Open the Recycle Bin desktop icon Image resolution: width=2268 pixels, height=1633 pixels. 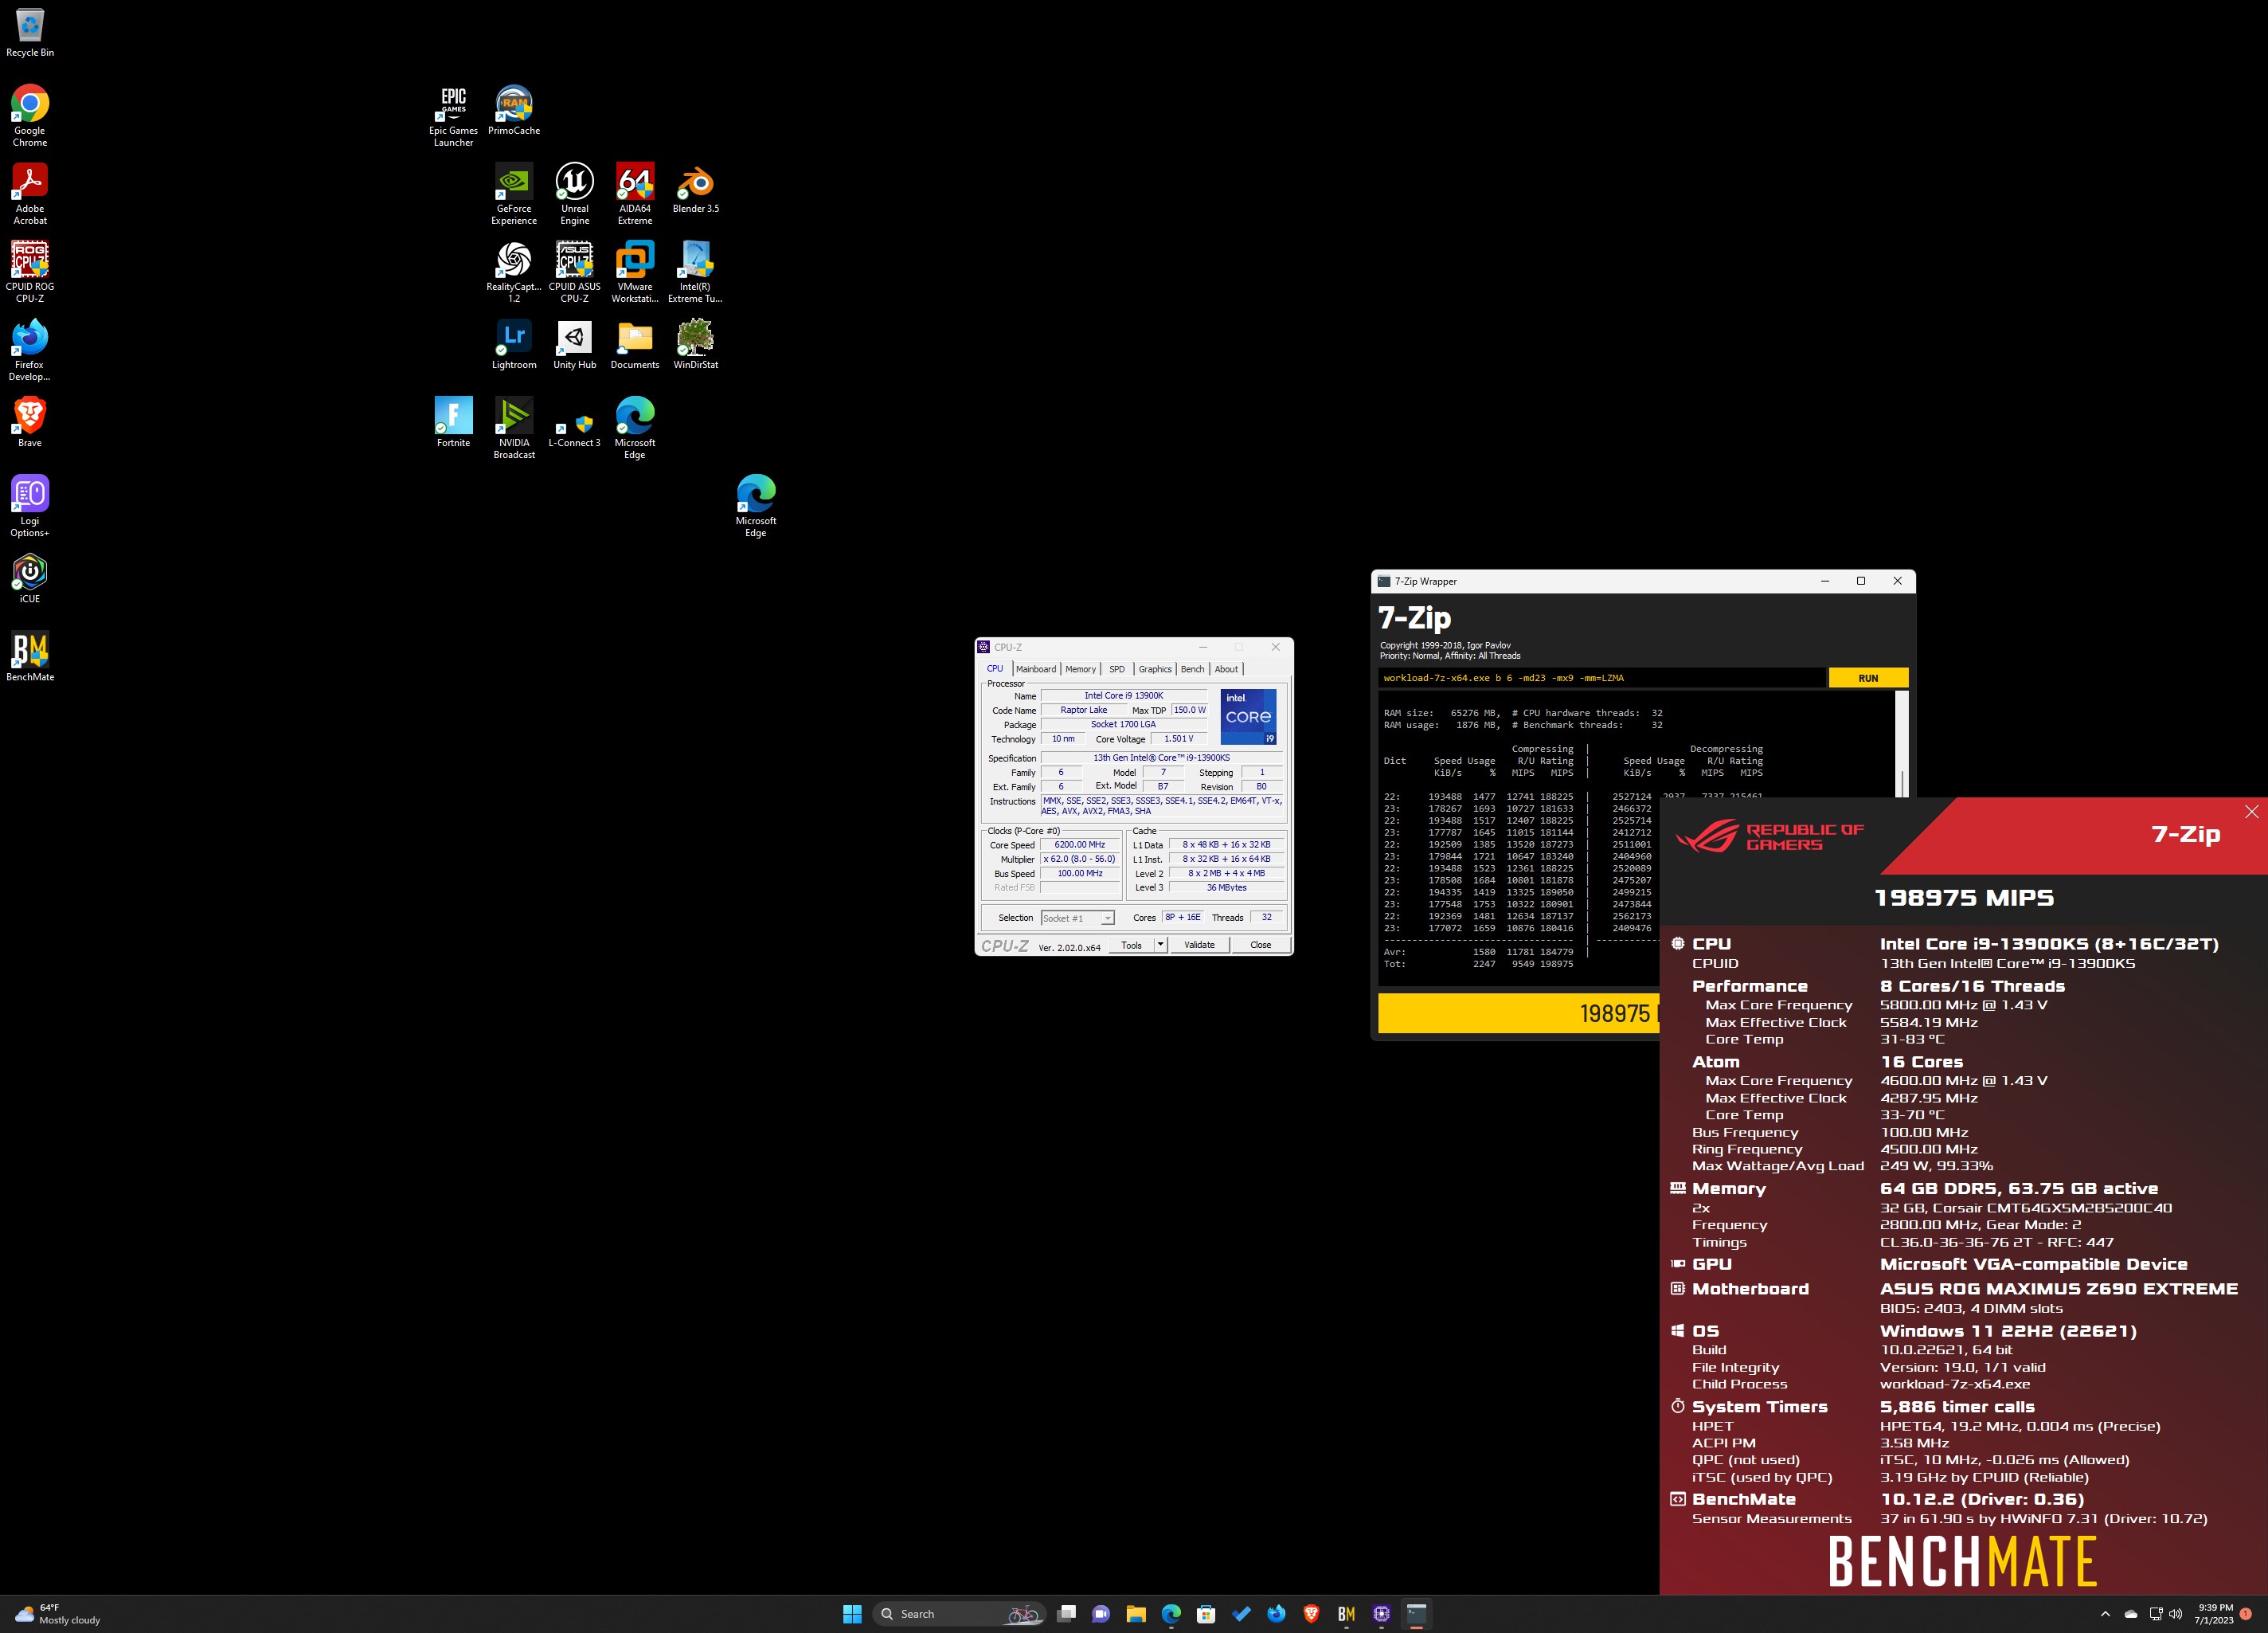click(30, 32)
